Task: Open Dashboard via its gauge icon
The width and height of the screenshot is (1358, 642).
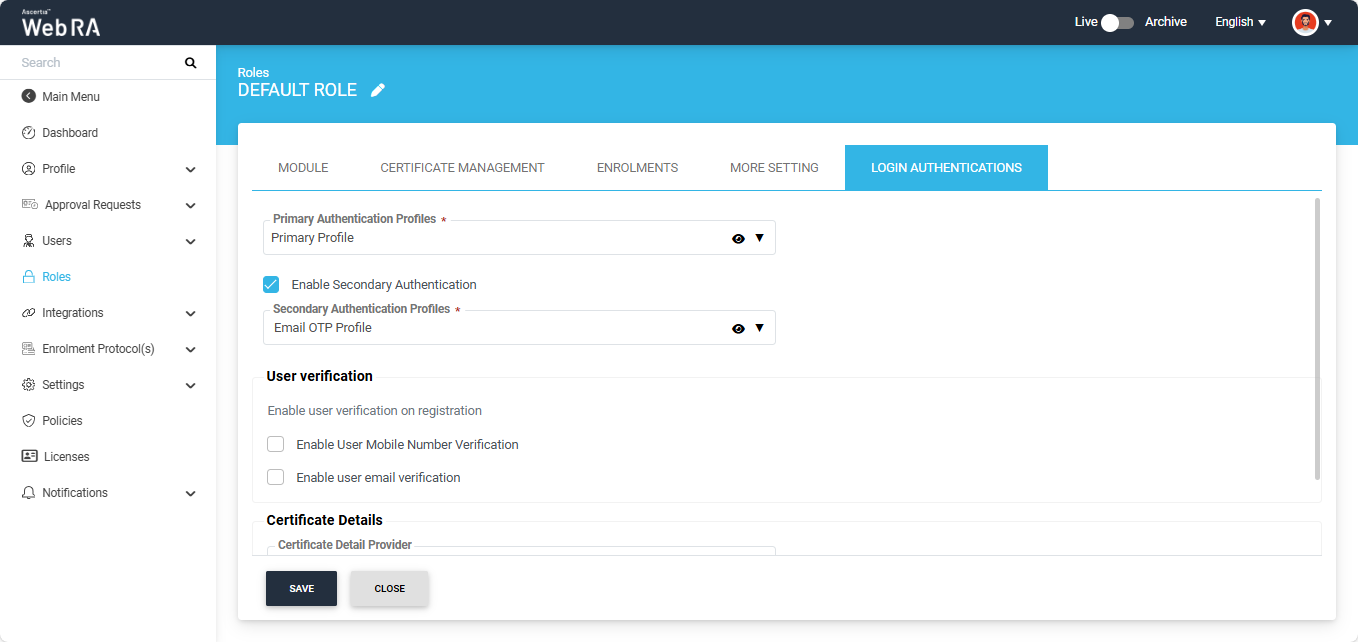Action: [x=28, y=133]
